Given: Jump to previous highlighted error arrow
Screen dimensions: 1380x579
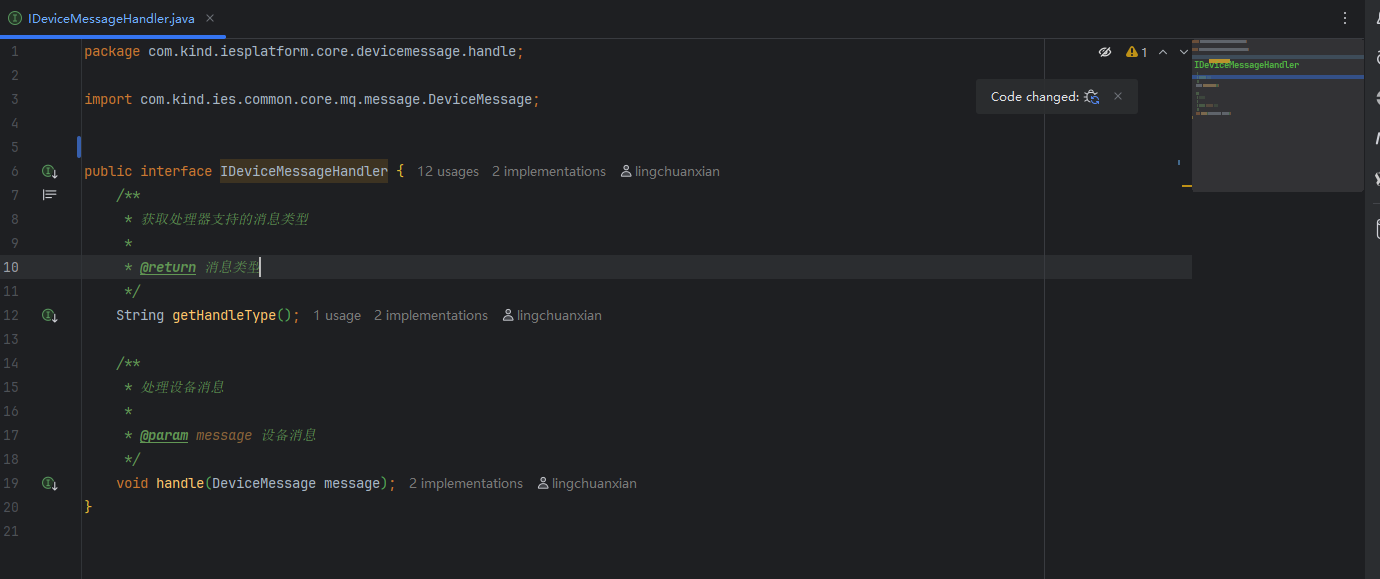Looking at the screenshot, I should tap(1162, 51).
